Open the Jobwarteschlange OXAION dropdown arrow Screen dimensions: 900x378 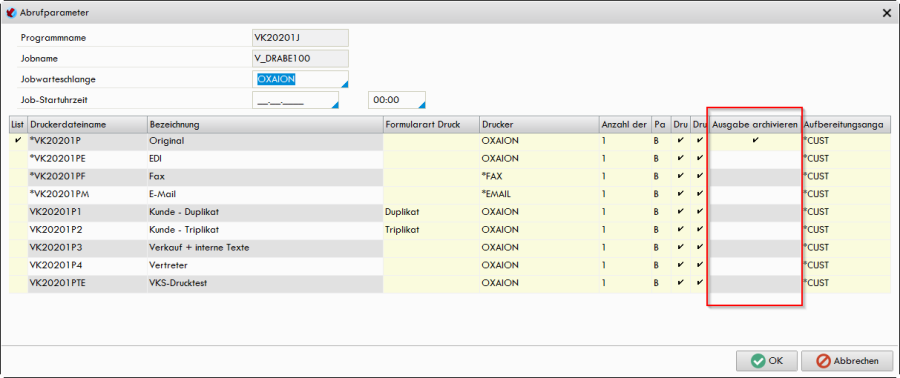(x=344, y=84)
